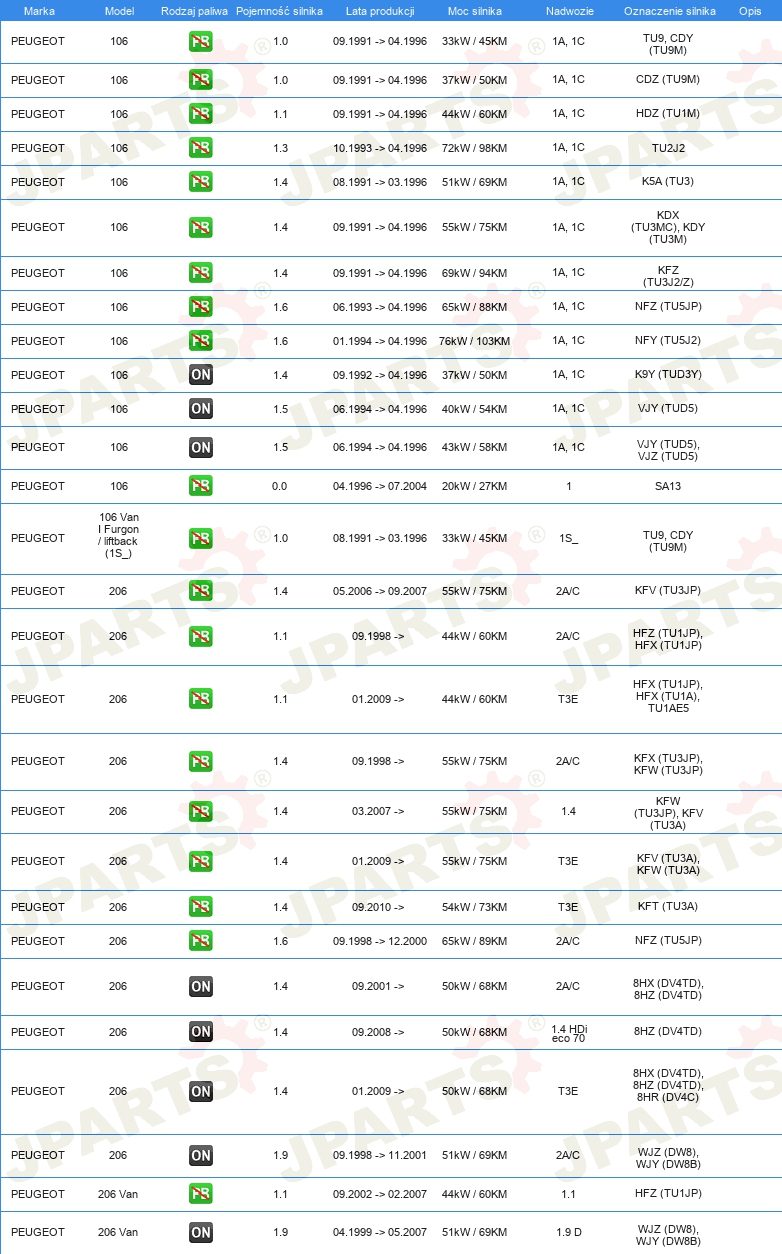782x1254 pixels.
Task: Click the PB fuel icon in the 05.2006 -> 09.2007 row
Action: (x=201, y=591)
